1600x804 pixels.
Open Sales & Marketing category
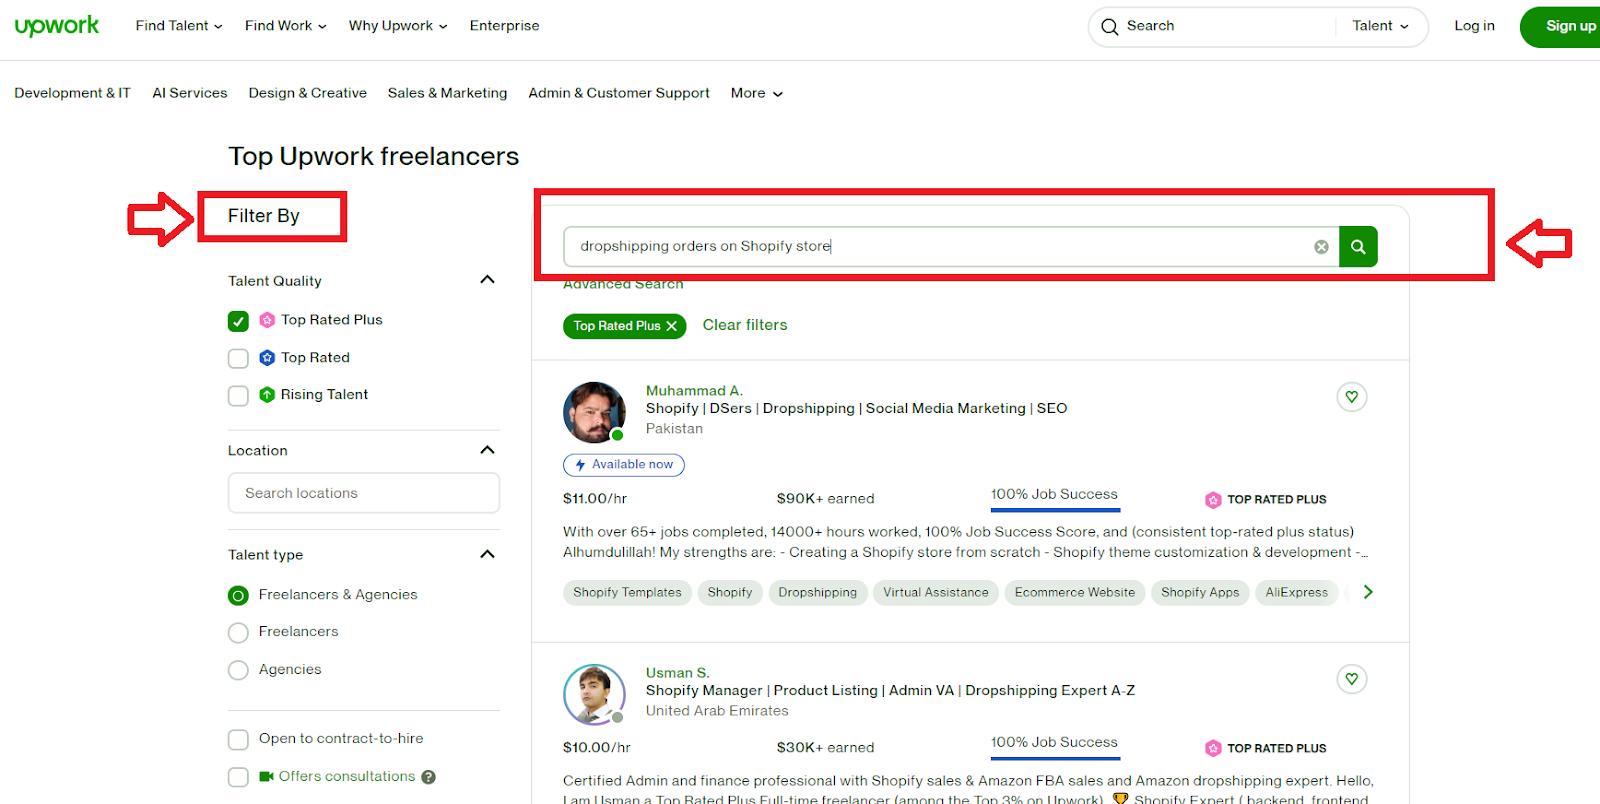point(447,93)
